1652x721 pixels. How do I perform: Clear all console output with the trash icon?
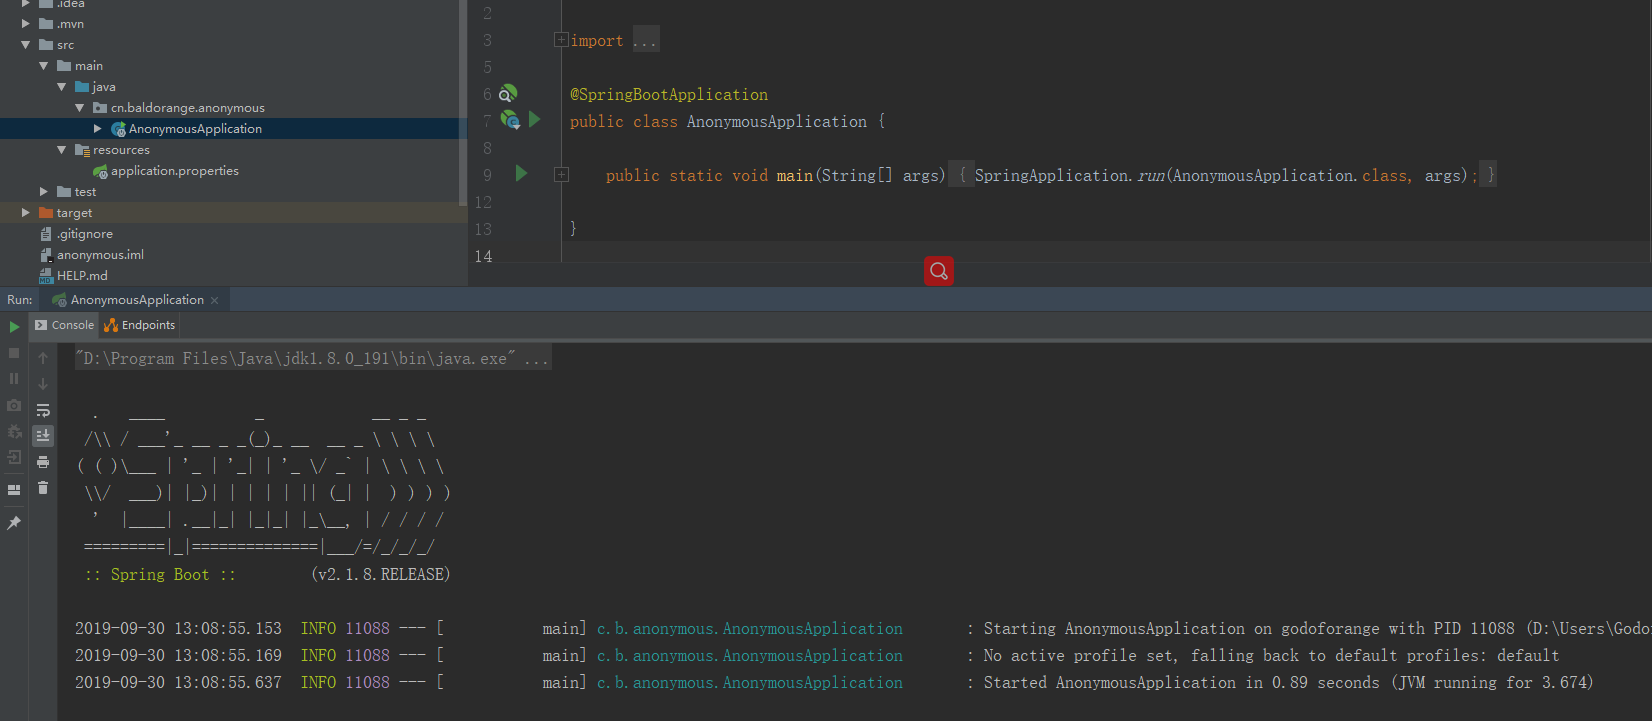coord(43,488)
